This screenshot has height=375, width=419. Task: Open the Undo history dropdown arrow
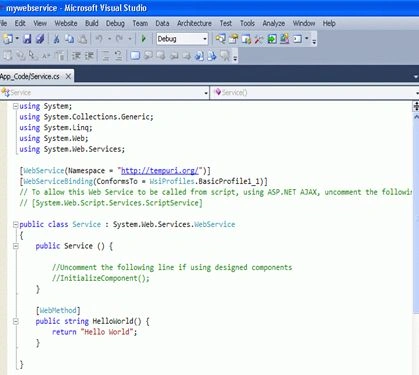(109, 39)
